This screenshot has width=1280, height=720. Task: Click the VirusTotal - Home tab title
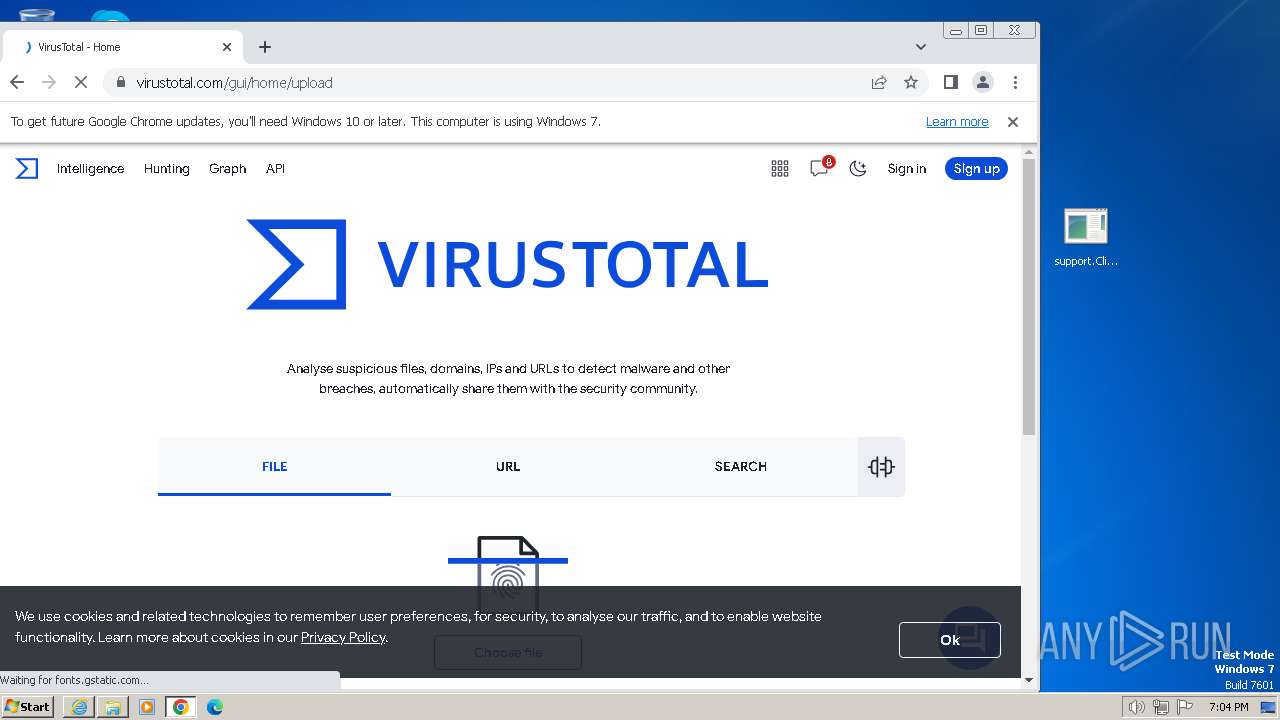(x=79, y=47)
